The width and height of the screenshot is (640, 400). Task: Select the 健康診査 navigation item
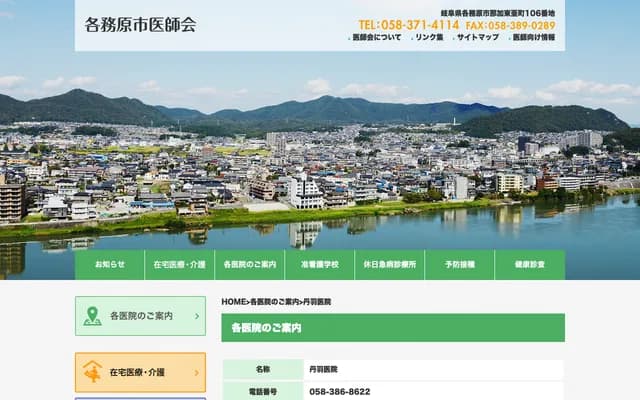point(530,264)
